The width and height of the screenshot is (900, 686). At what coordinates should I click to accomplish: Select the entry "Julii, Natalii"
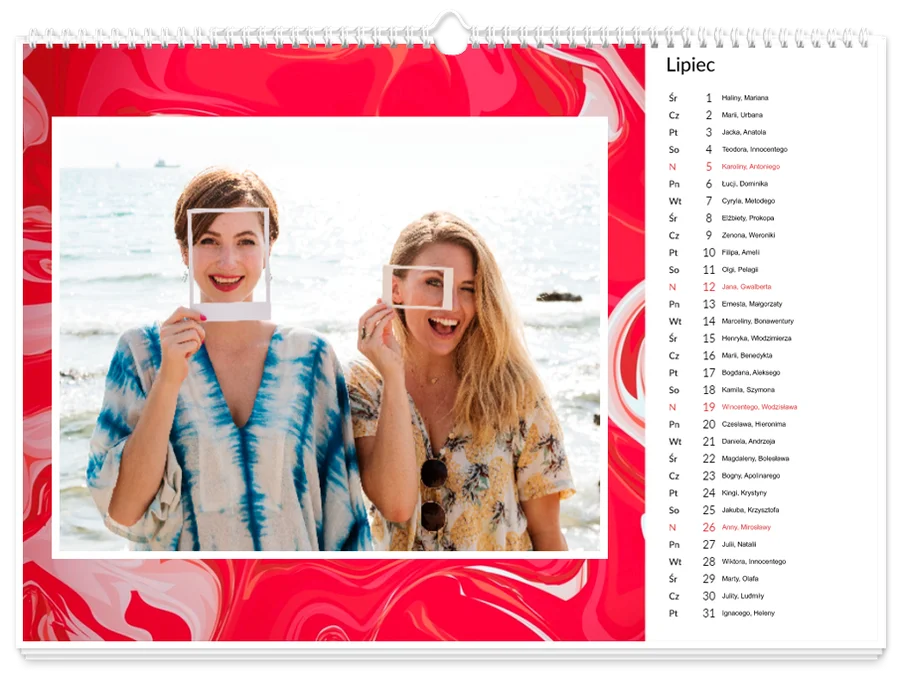[739, 545]
